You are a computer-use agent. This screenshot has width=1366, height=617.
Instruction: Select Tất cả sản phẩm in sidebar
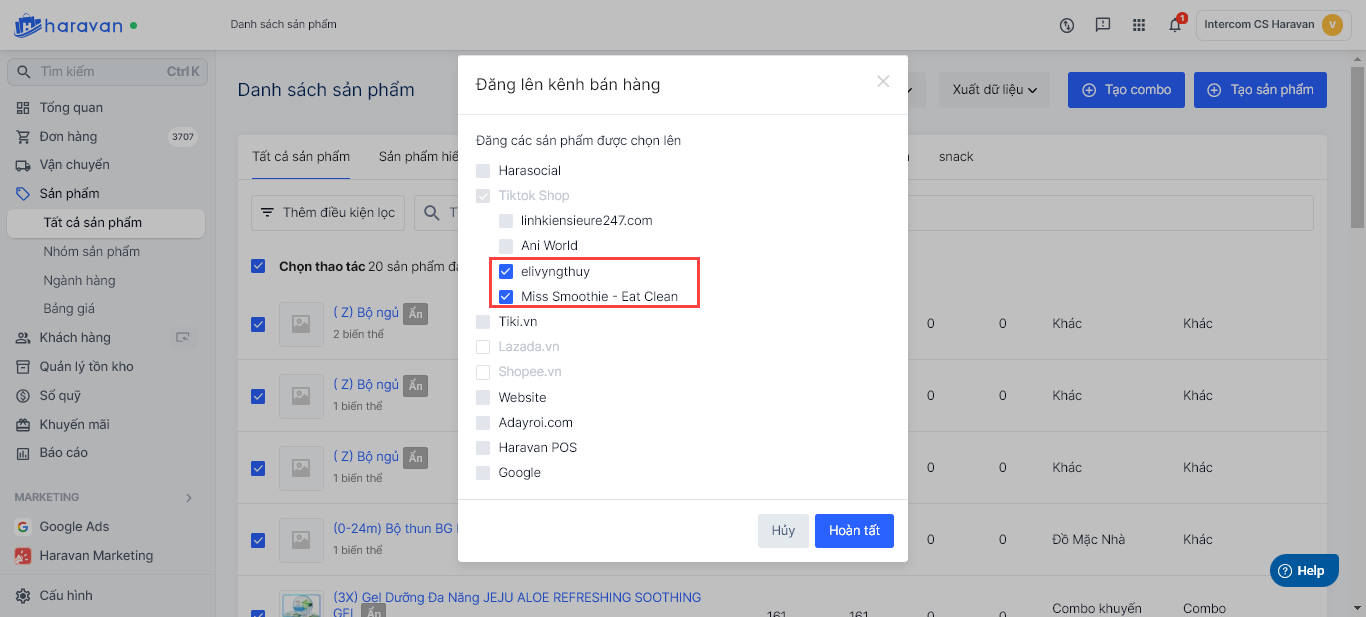105,223
